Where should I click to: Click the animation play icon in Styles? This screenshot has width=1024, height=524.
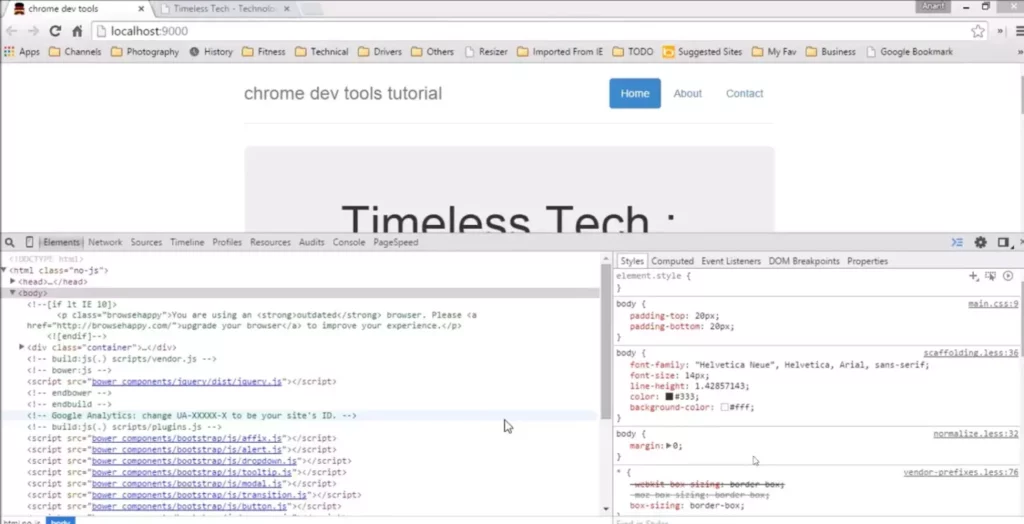1007,276
